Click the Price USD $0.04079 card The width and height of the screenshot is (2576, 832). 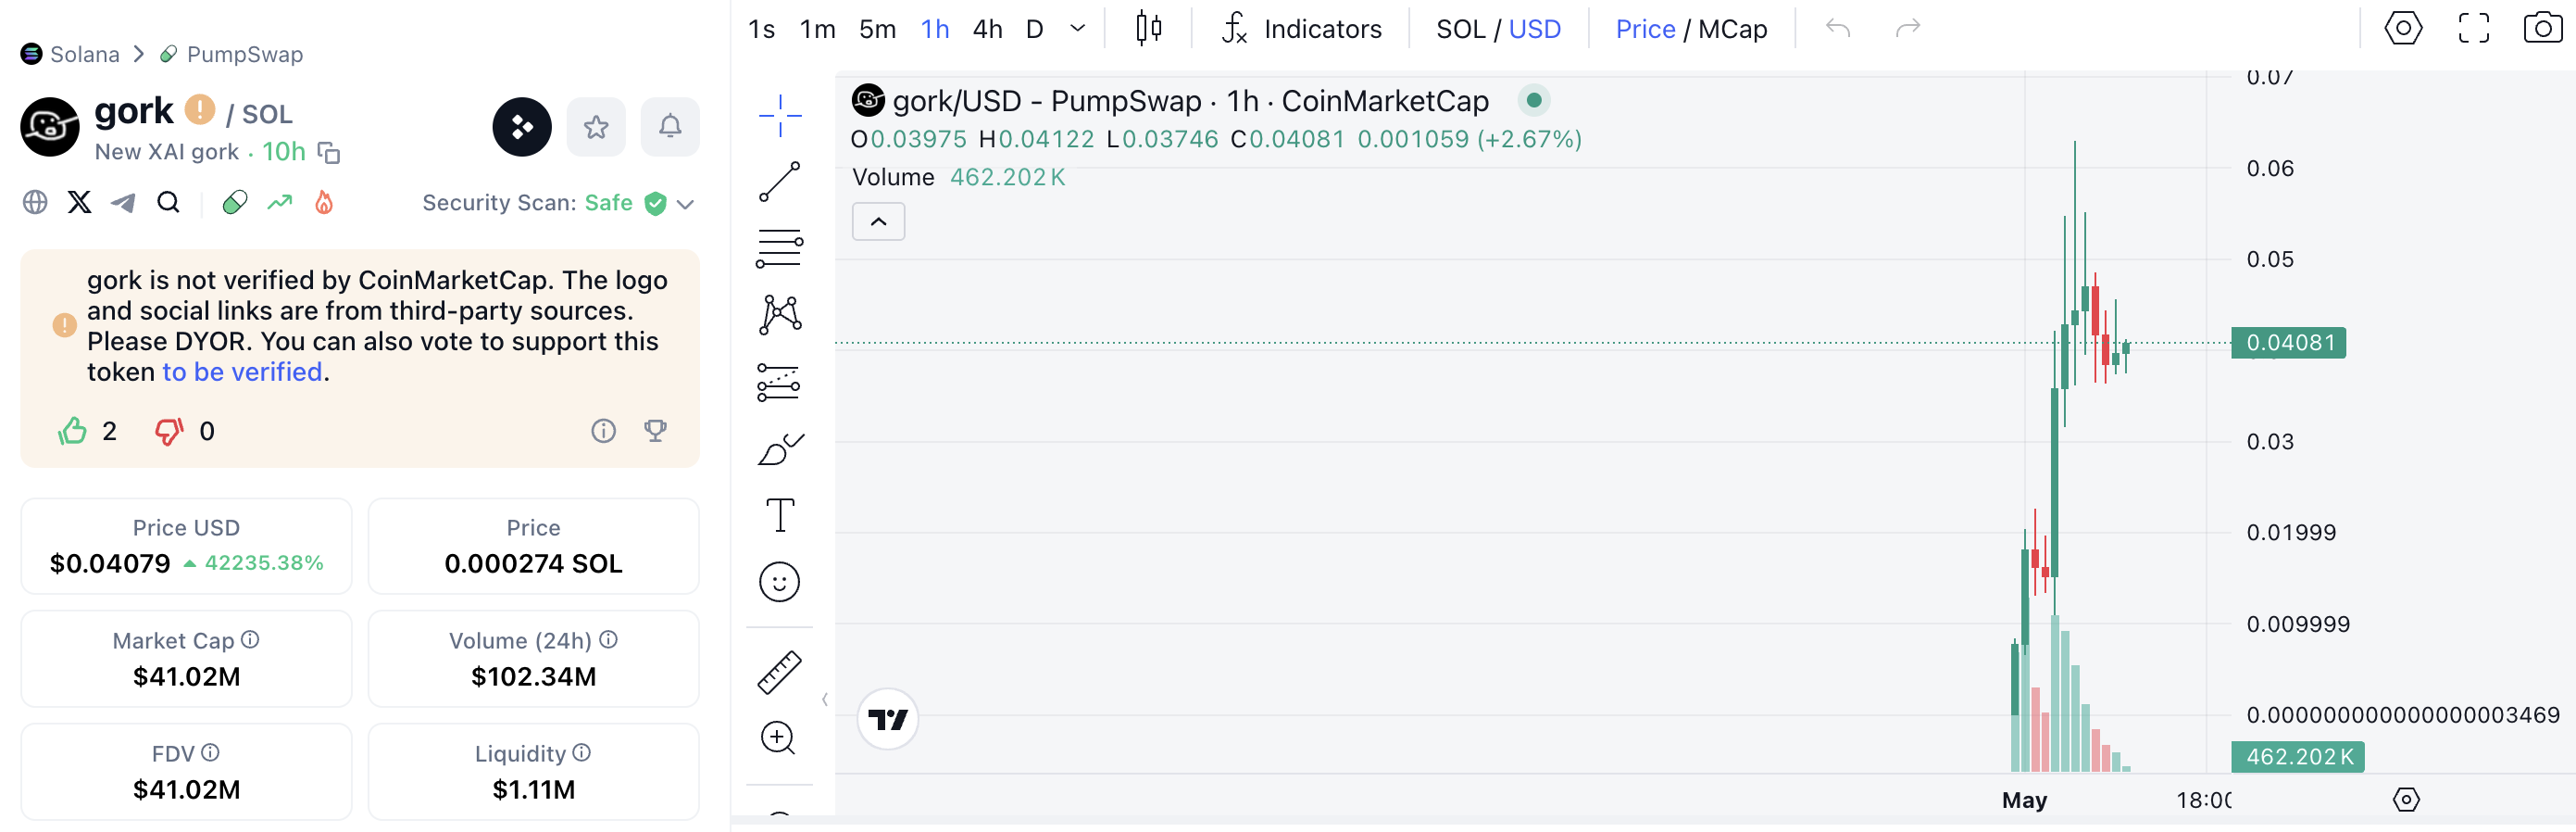coord(186,546)
